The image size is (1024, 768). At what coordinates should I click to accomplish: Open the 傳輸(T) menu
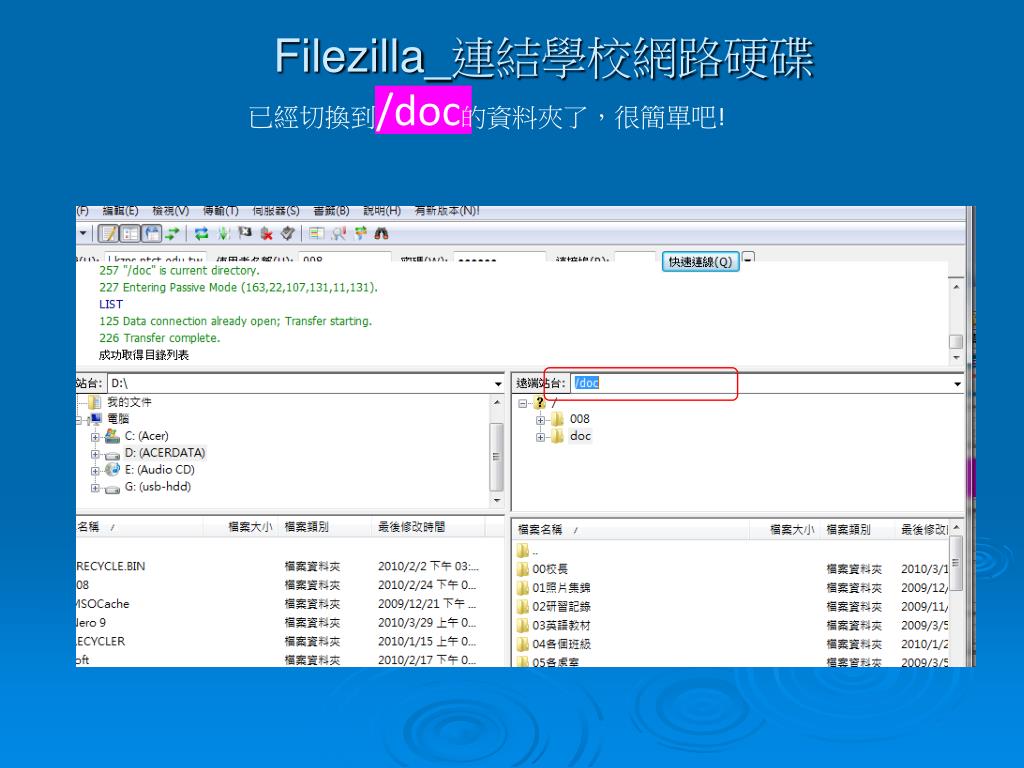coord(221,211)
